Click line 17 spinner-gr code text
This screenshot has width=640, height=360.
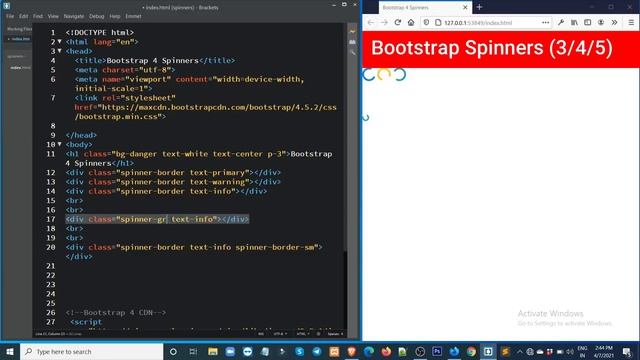point(157,219)
